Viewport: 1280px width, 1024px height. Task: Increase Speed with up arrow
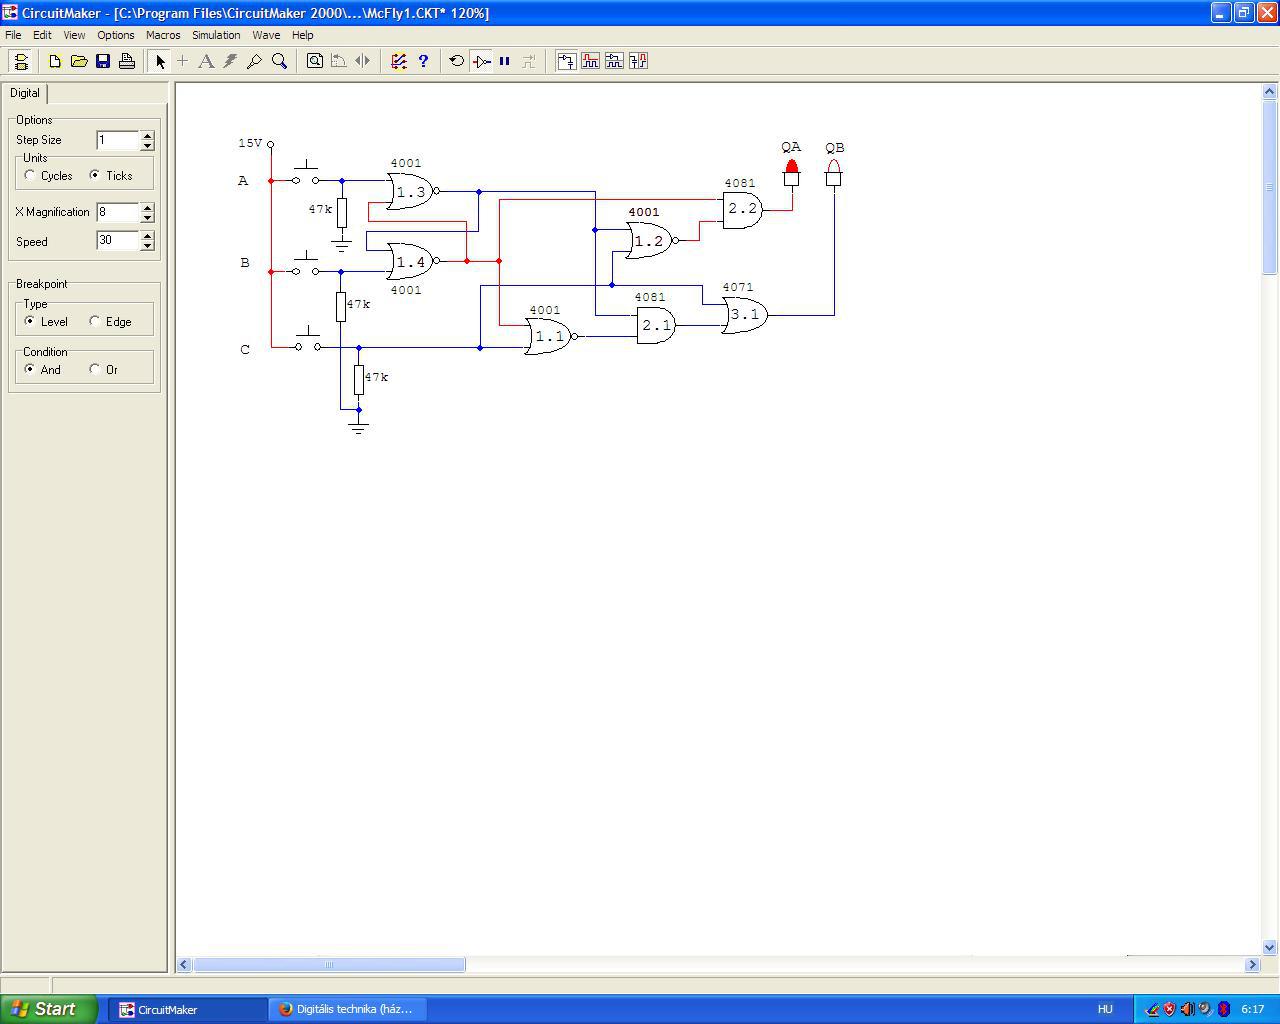(x=147, y=236)
